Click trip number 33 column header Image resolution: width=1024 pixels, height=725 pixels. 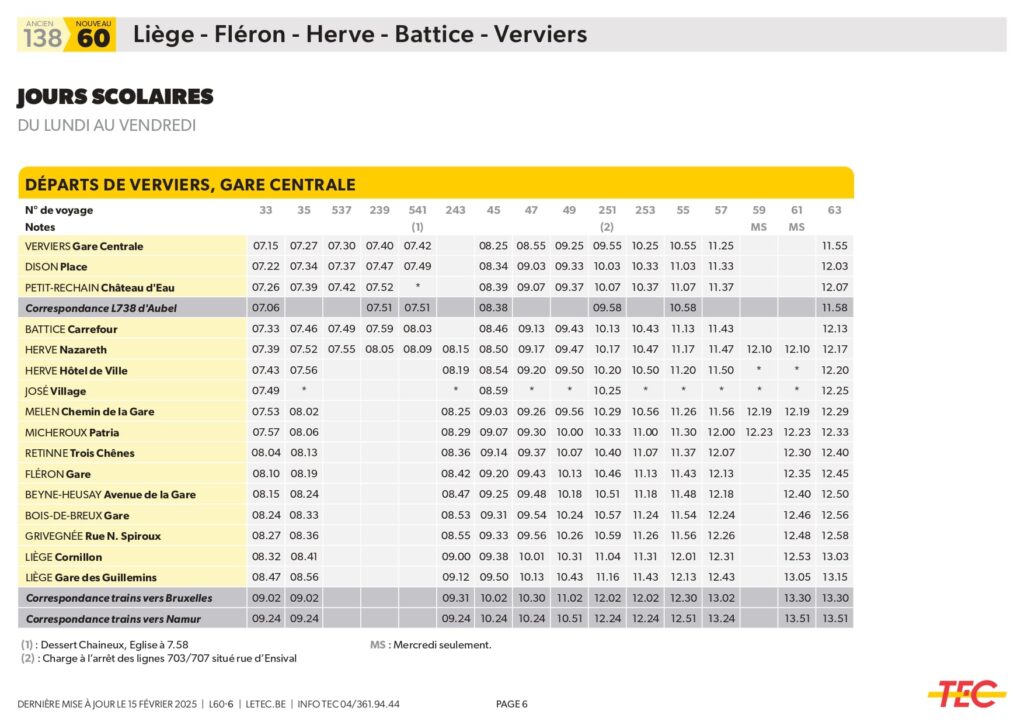pyautogui.click(x=265, y=210)
